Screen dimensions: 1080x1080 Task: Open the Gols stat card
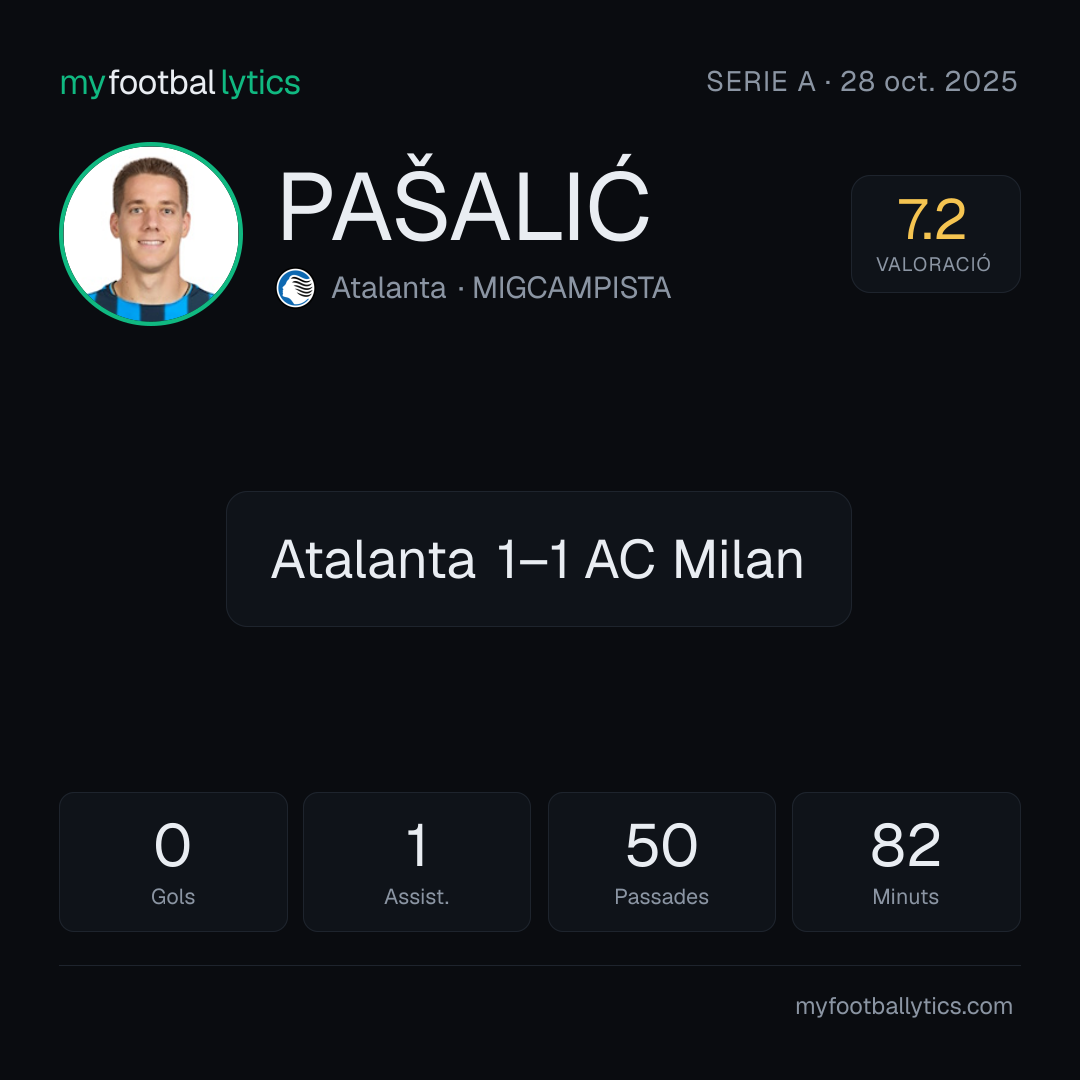point(173,862)
